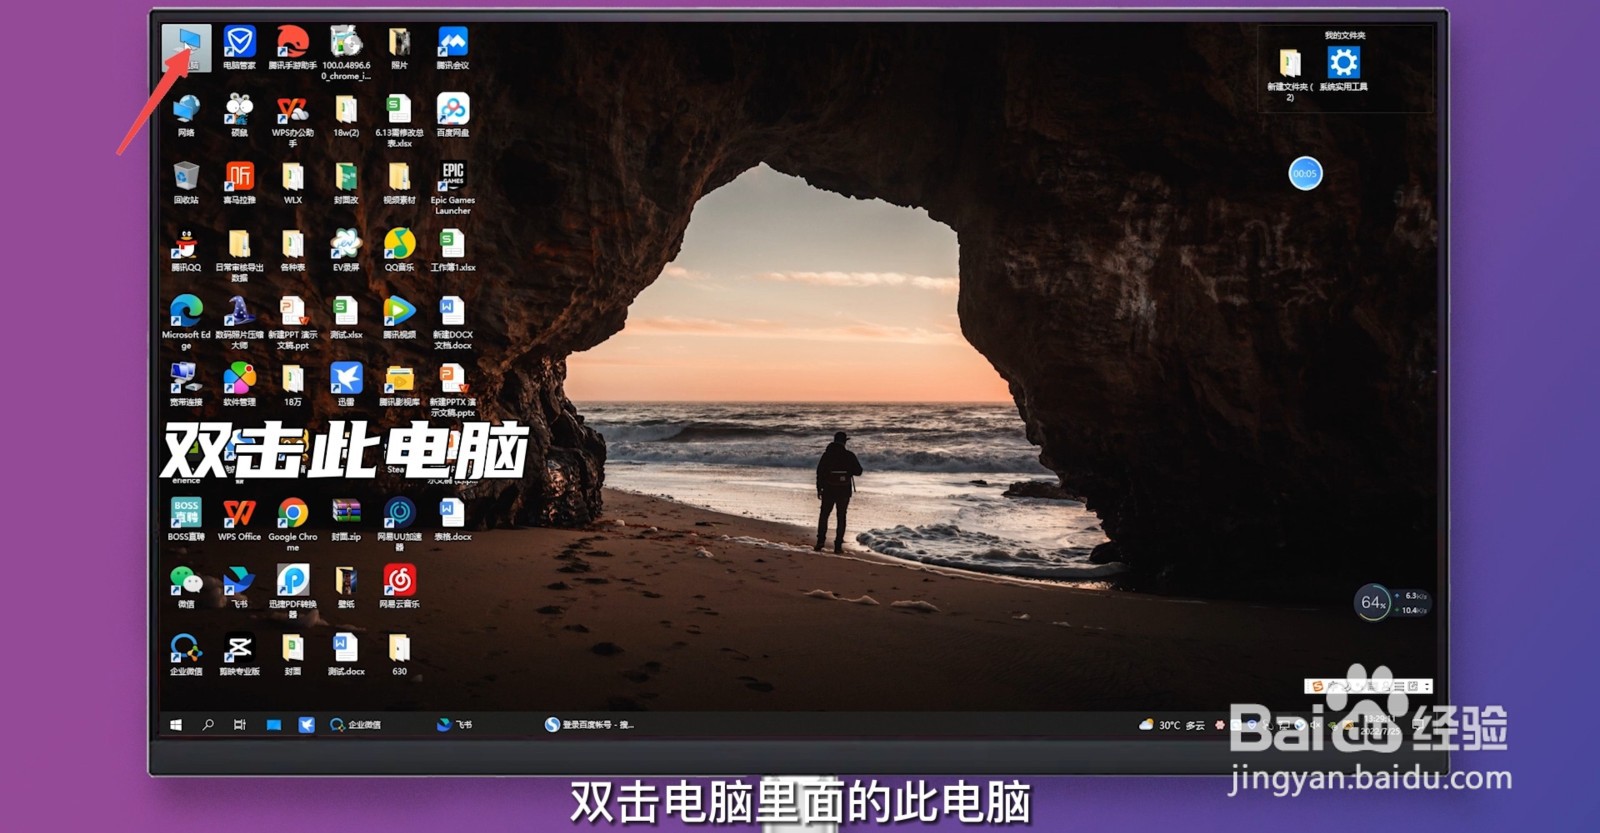Open 网易云音乐 desktop shortcut

click(399, 586)
